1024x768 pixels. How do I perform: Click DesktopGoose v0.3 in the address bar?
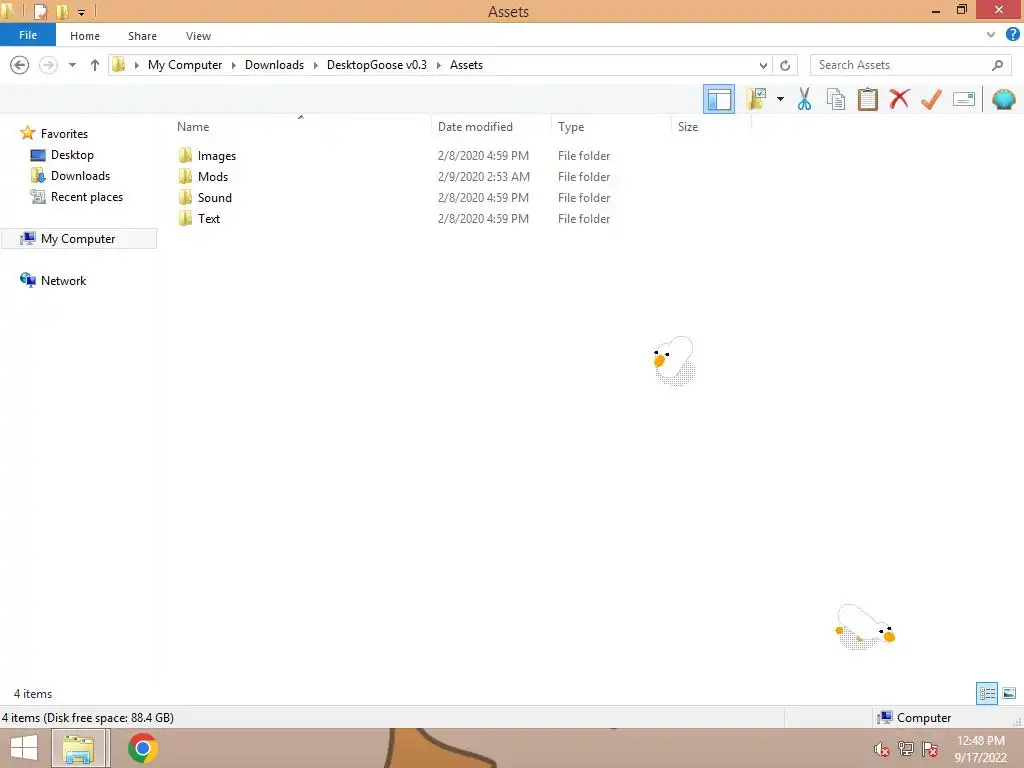377,65
